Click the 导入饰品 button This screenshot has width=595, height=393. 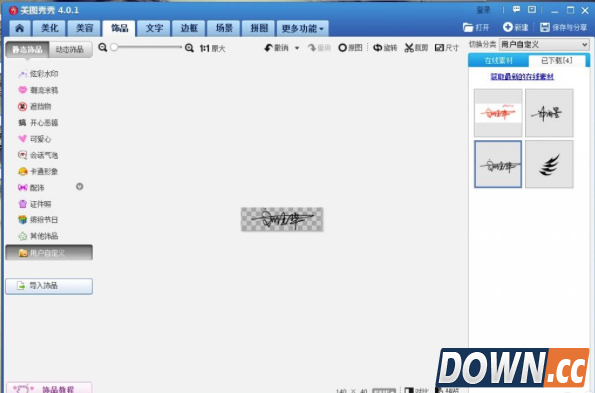pos(49,286)
